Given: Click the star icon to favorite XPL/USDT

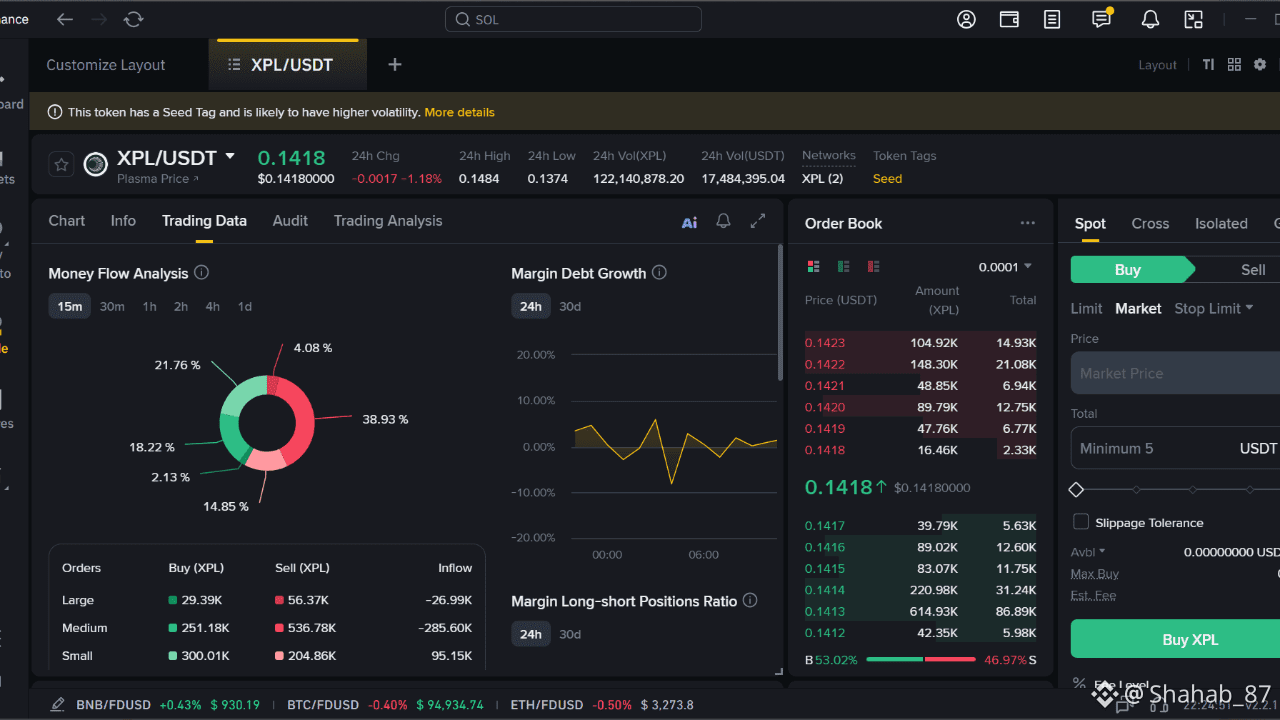Looking at the screenshot, I should [x=62, y=164].
